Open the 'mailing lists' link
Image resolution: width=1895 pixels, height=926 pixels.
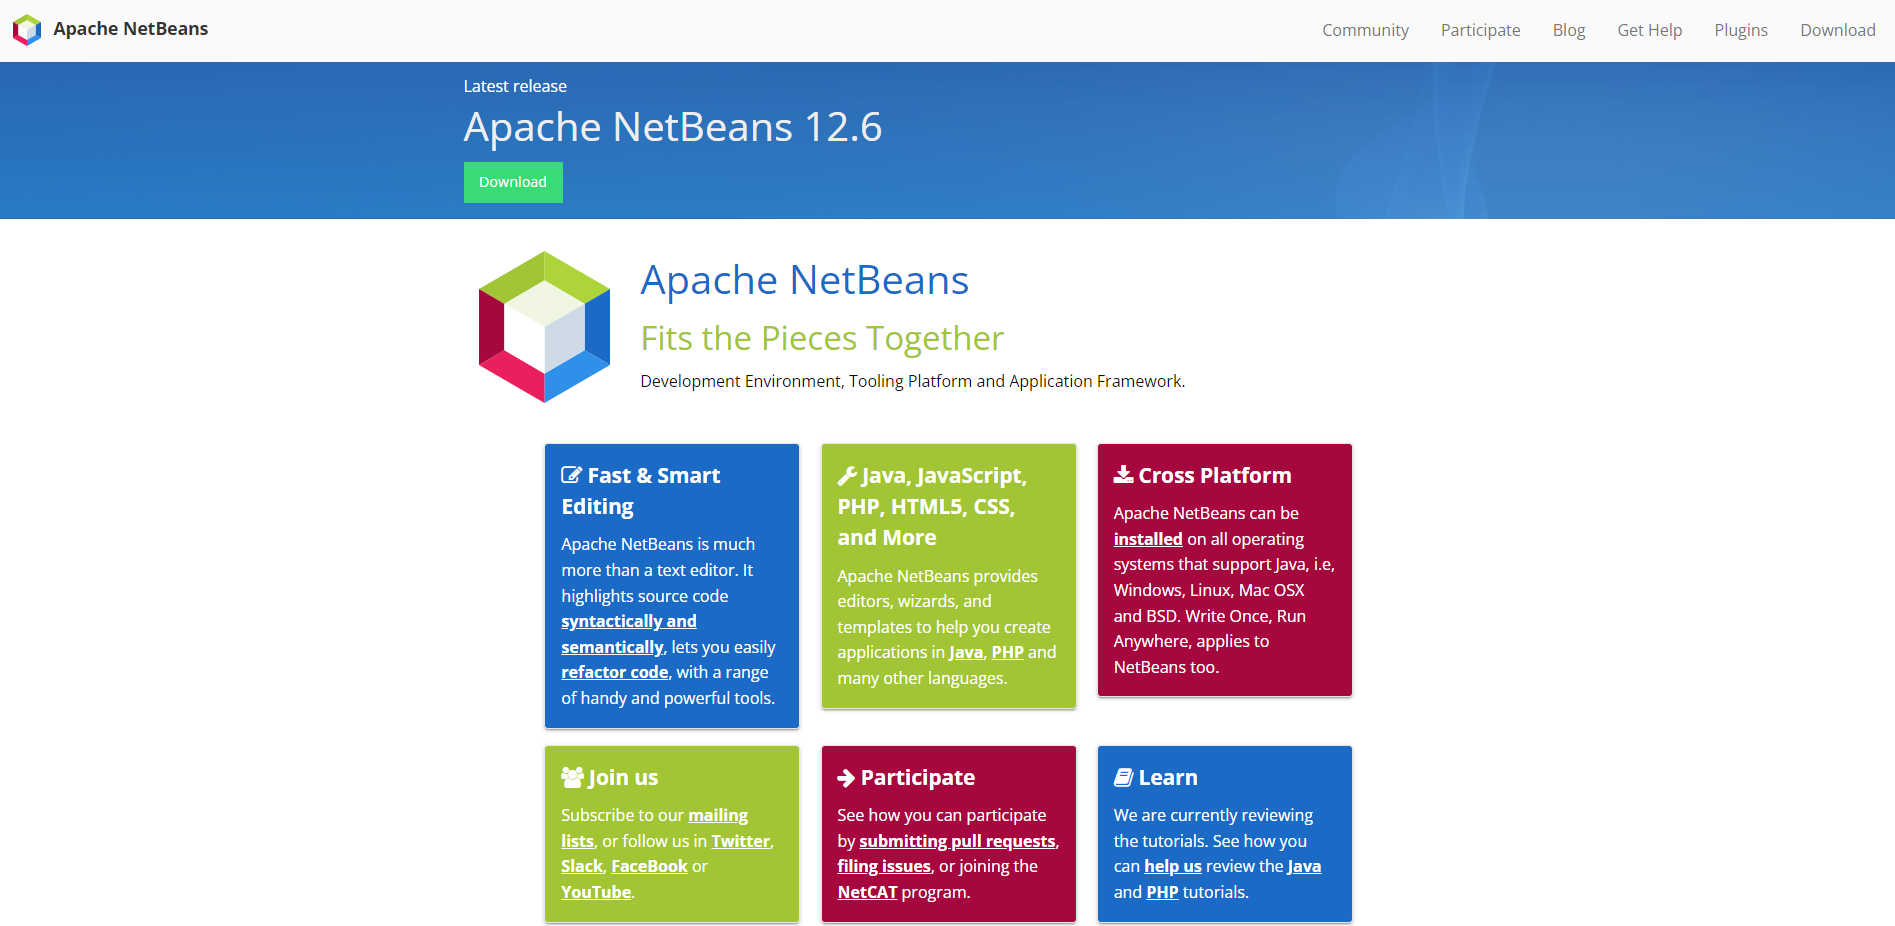tap(654, 828)
